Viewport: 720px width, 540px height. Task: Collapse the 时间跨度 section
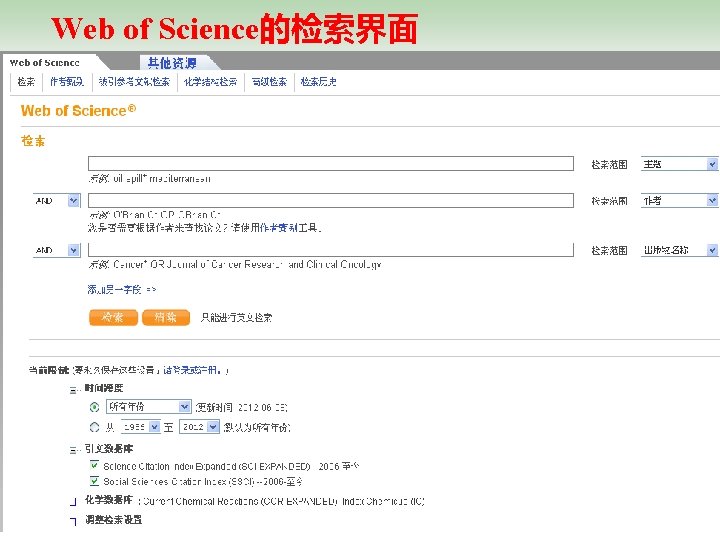[74, 390]
